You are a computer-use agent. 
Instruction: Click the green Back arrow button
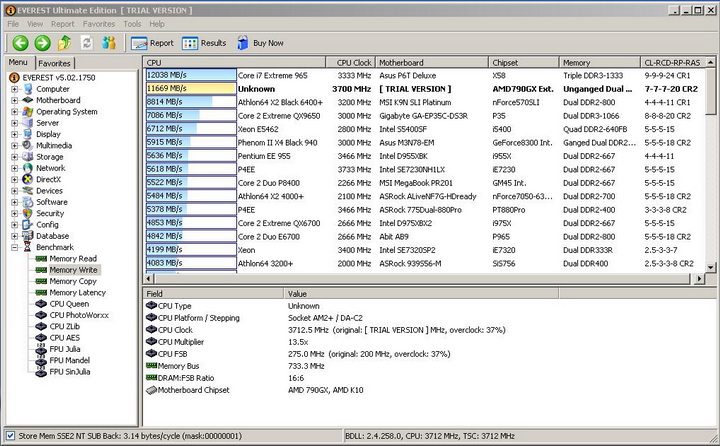tap(20, 43)
